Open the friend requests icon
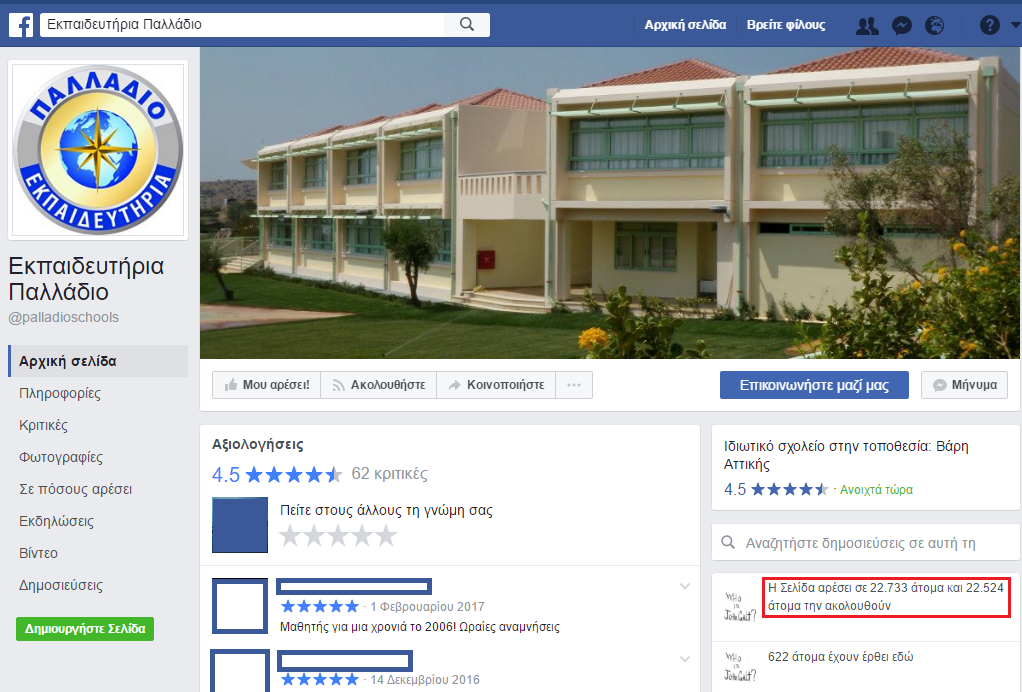The height and width of the screenshot is (692, 1022). 867,25
